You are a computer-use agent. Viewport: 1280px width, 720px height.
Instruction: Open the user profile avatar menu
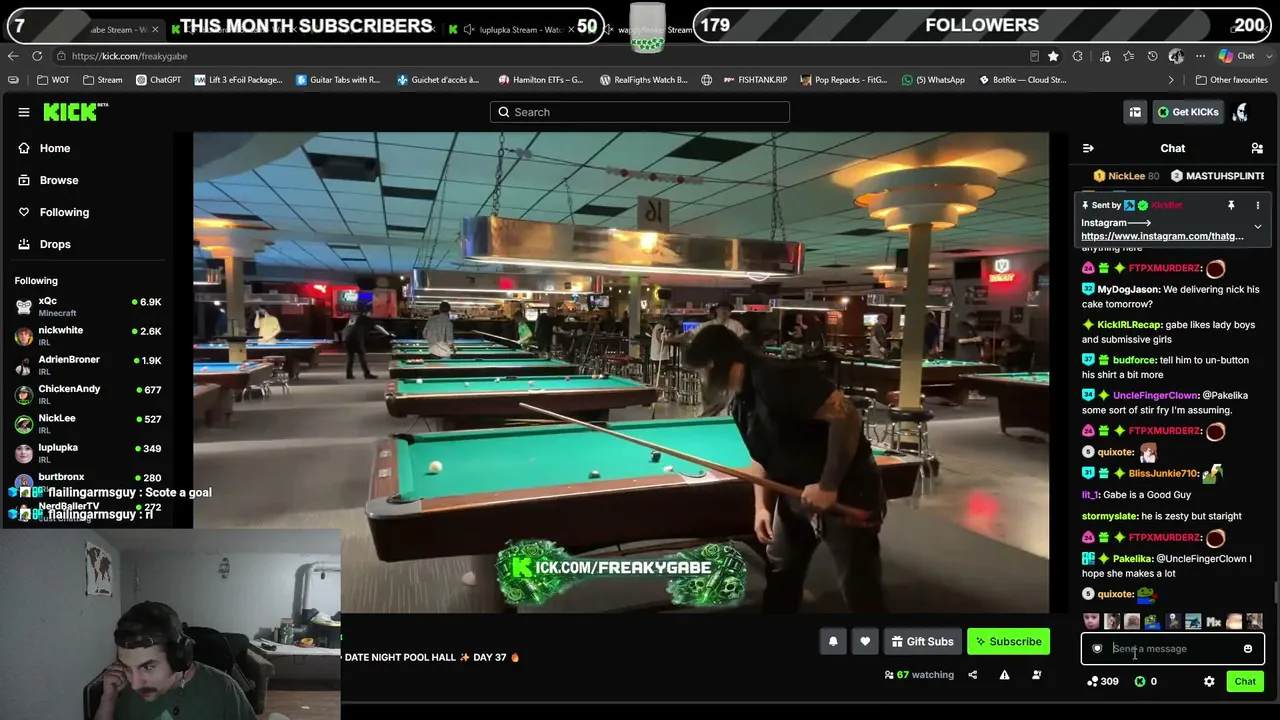click(x=1241, y=112)
